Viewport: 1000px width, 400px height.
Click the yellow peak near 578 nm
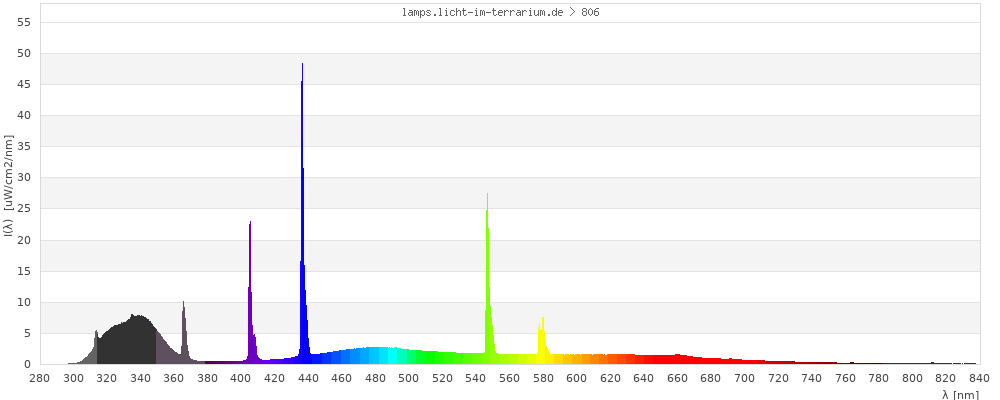click(x=542, y=342)
